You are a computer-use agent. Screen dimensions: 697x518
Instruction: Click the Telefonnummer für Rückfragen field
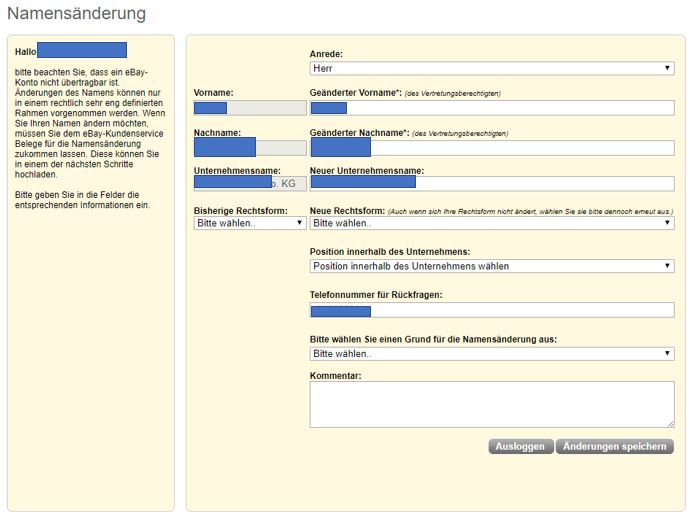492,310
